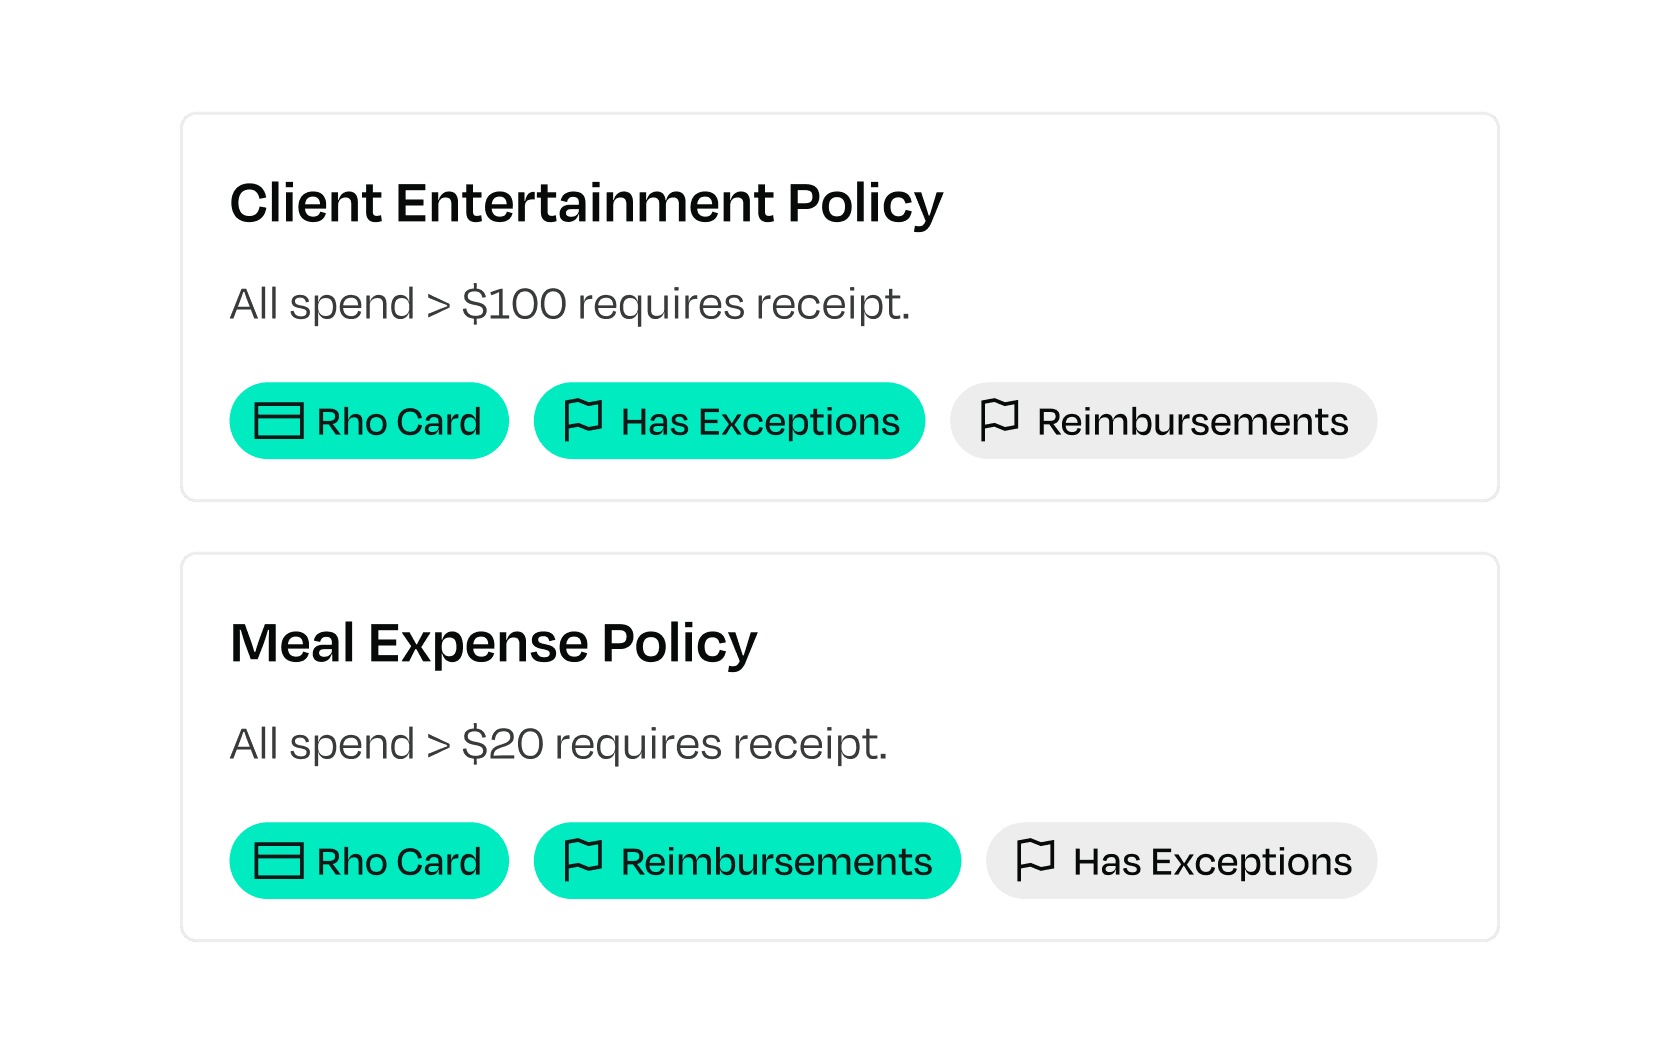Click the flag icon on Meal Expense's Has Exceptions chip

tap(1035, 860)
